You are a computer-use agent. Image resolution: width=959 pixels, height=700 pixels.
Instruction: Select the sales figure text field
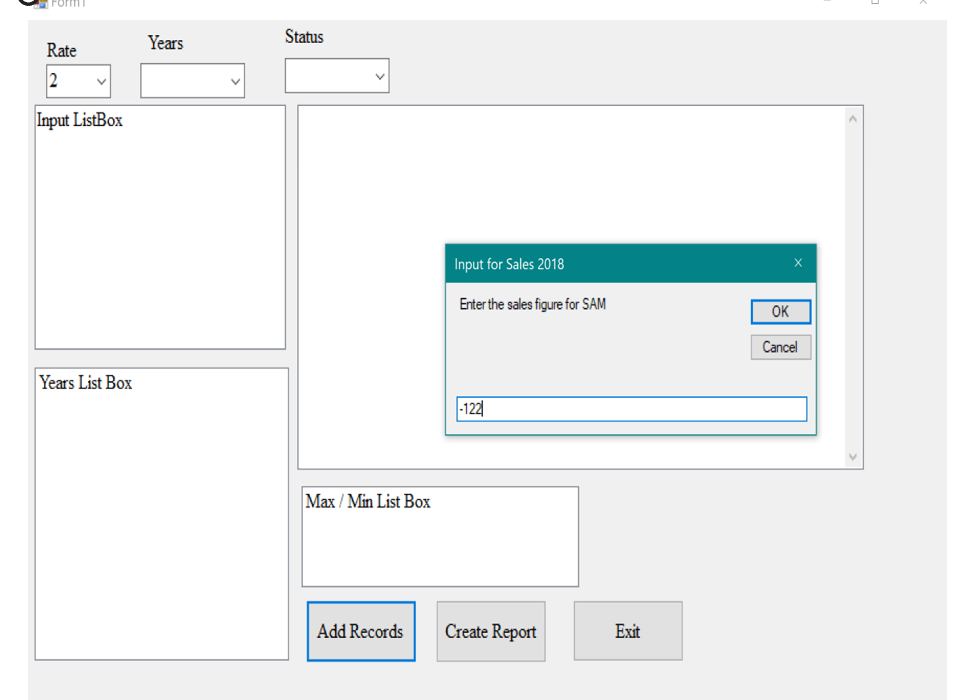coord(630,408)
